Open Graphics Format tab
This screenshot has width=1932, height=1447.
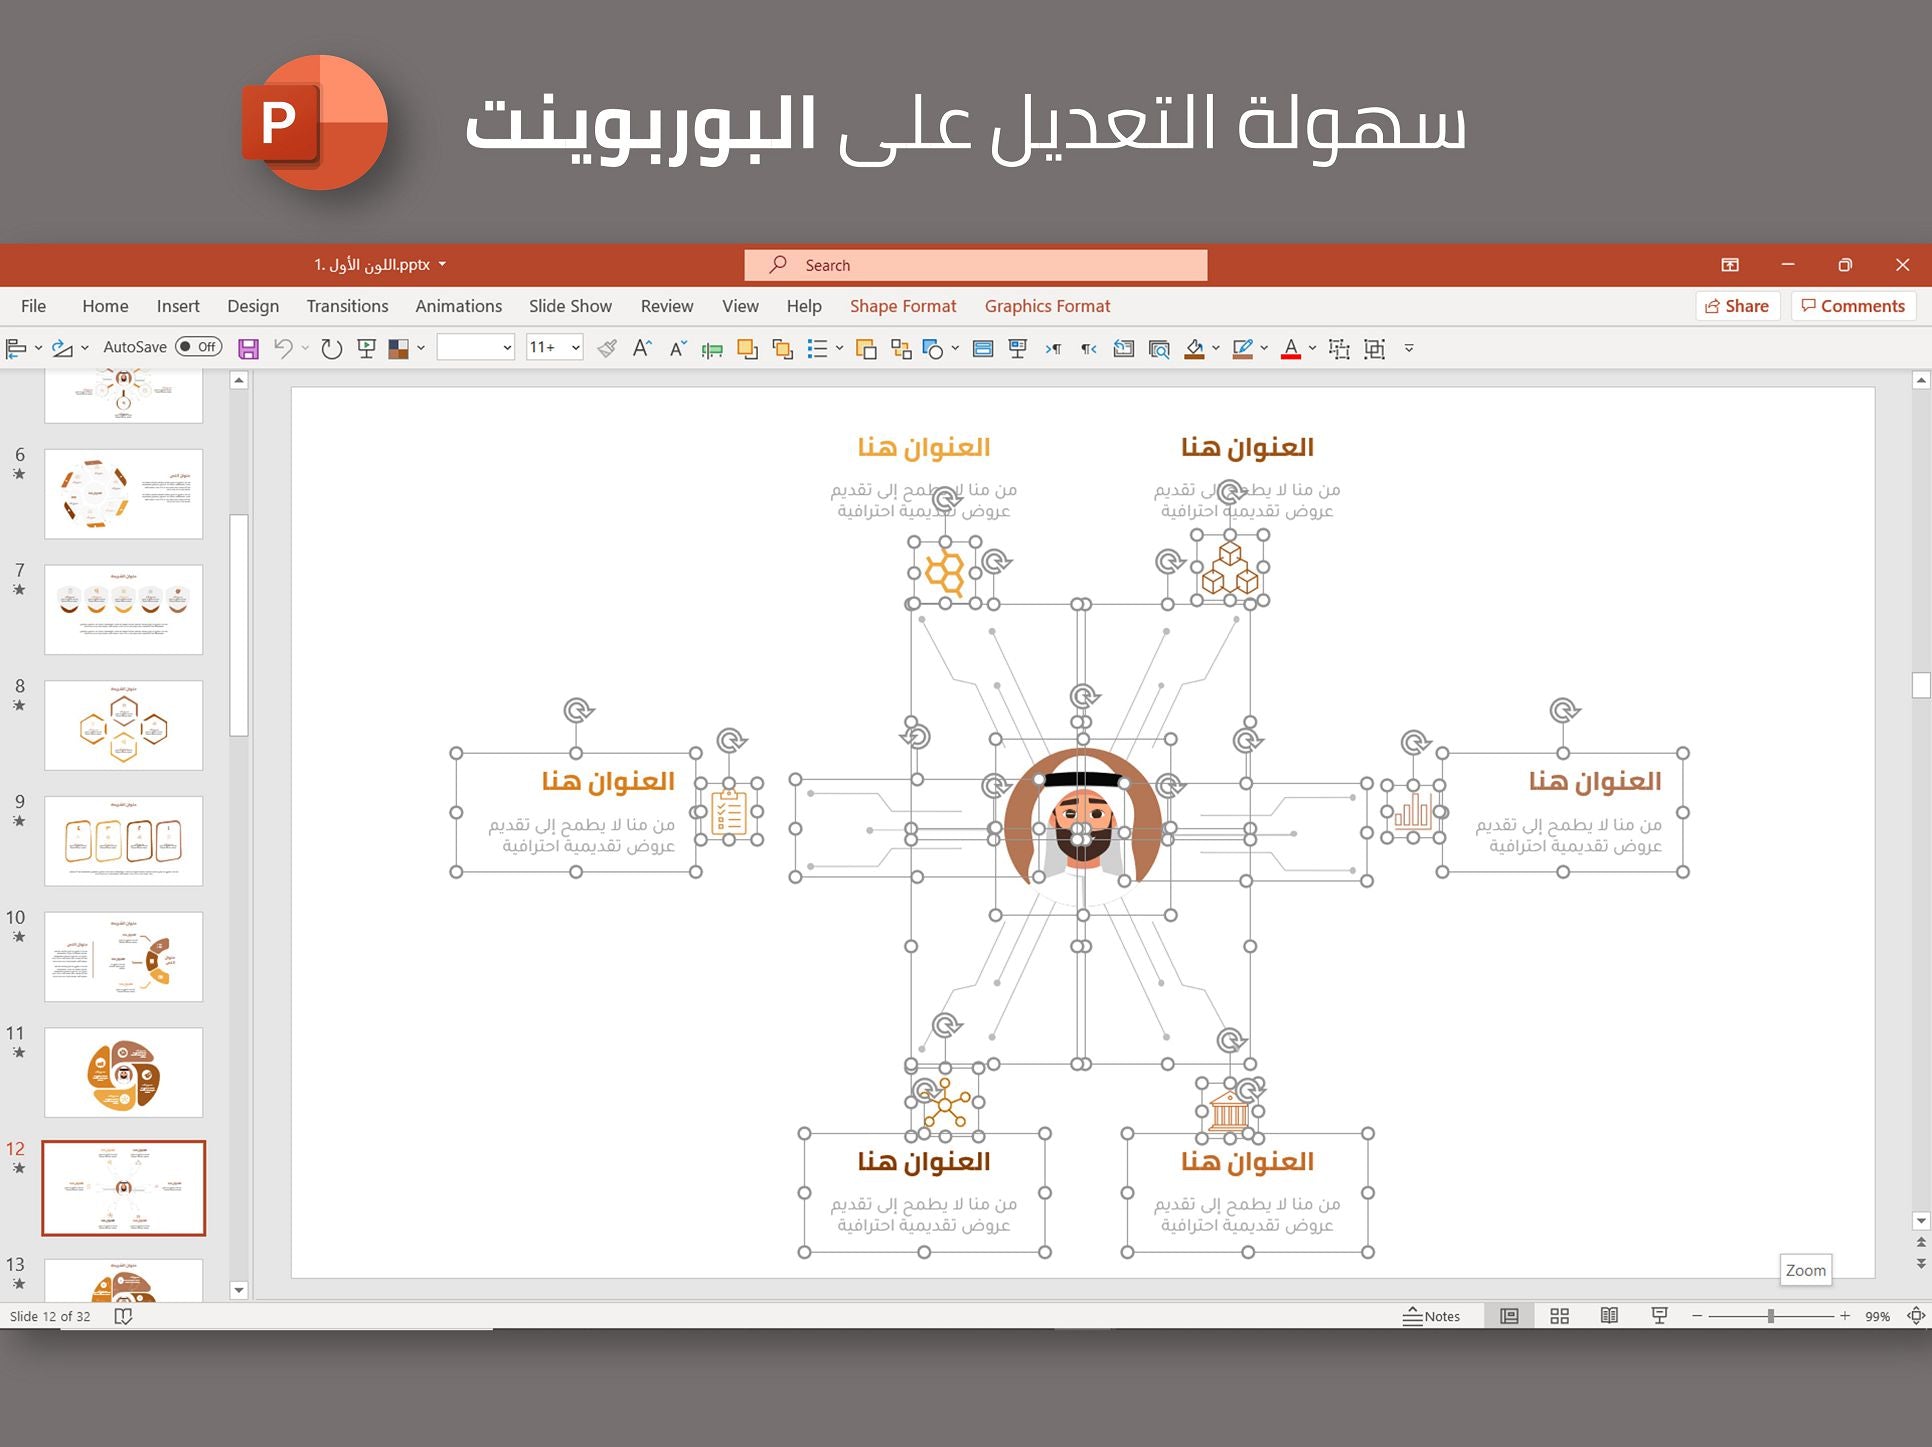click(x=1046, y=304)
